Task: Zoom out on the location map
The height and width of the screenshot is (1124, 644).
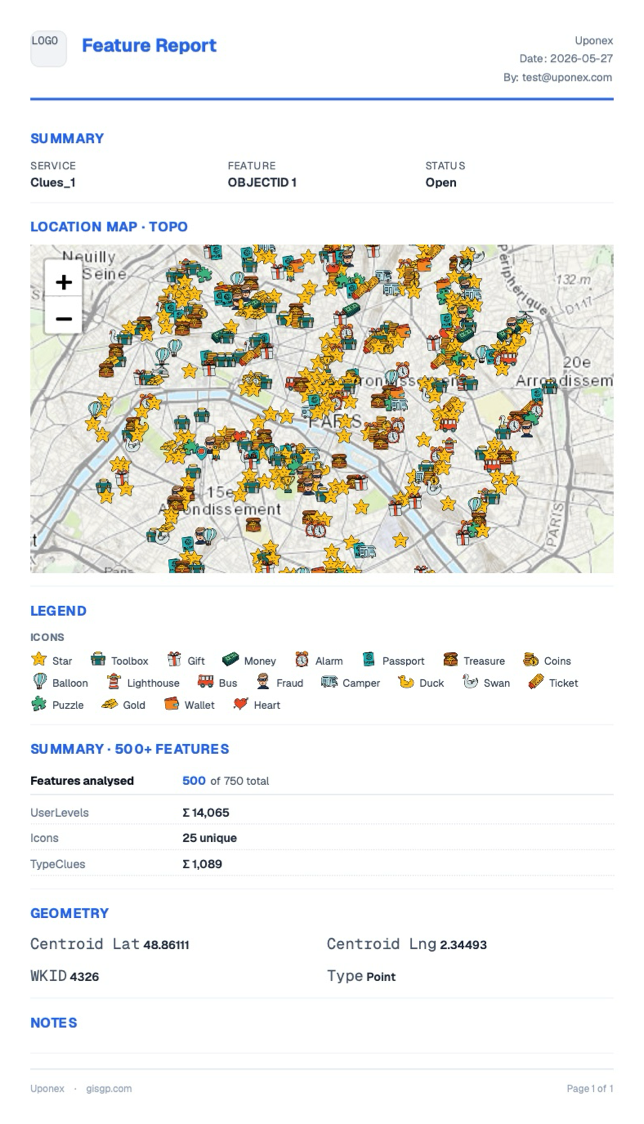Action: pyautogui.click(x=63, y=318)
